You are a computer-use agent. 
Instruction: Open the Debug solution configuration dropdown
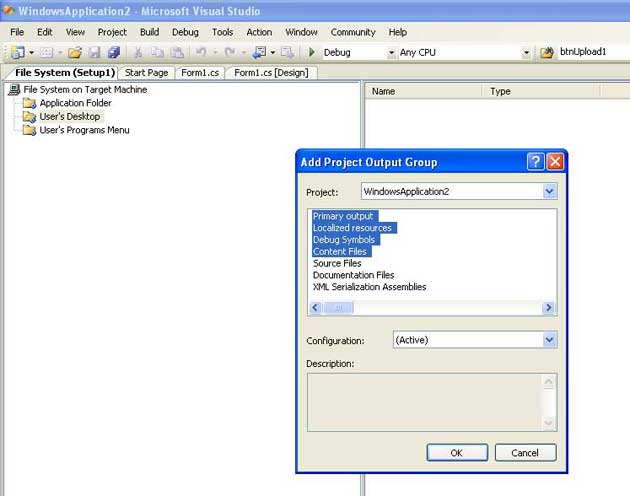391,53
